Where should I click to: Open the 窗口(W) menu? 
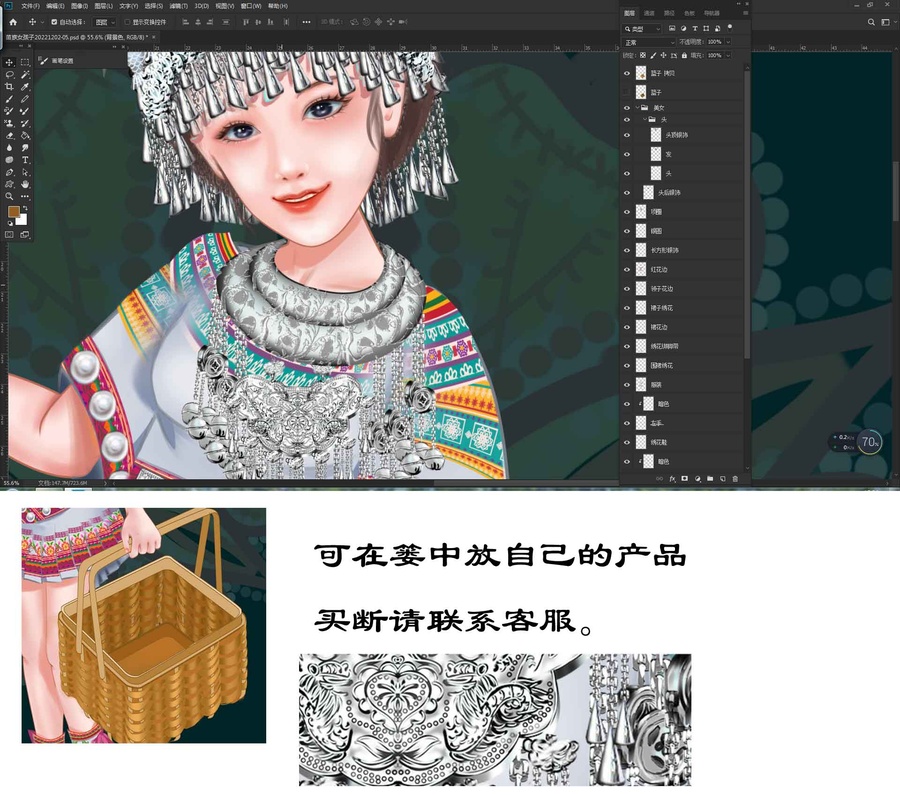click(251, 6)
